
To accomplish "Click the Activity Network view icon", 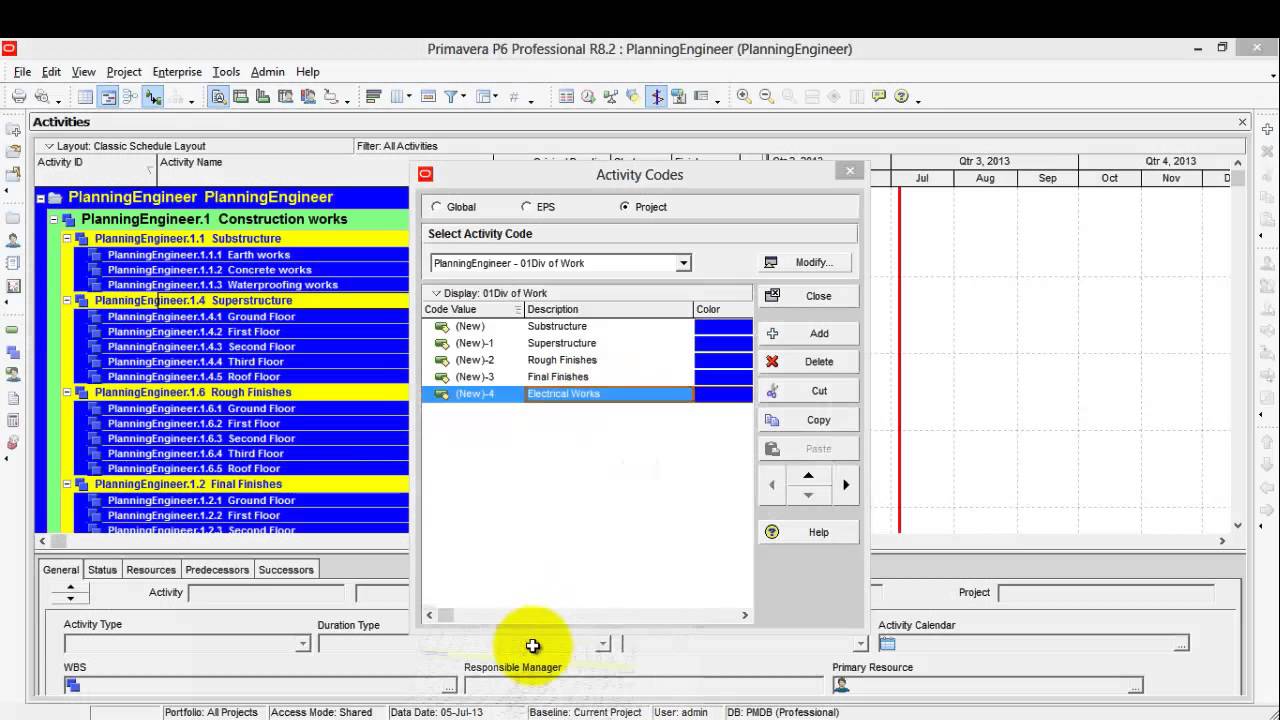I will coord(131,97).
